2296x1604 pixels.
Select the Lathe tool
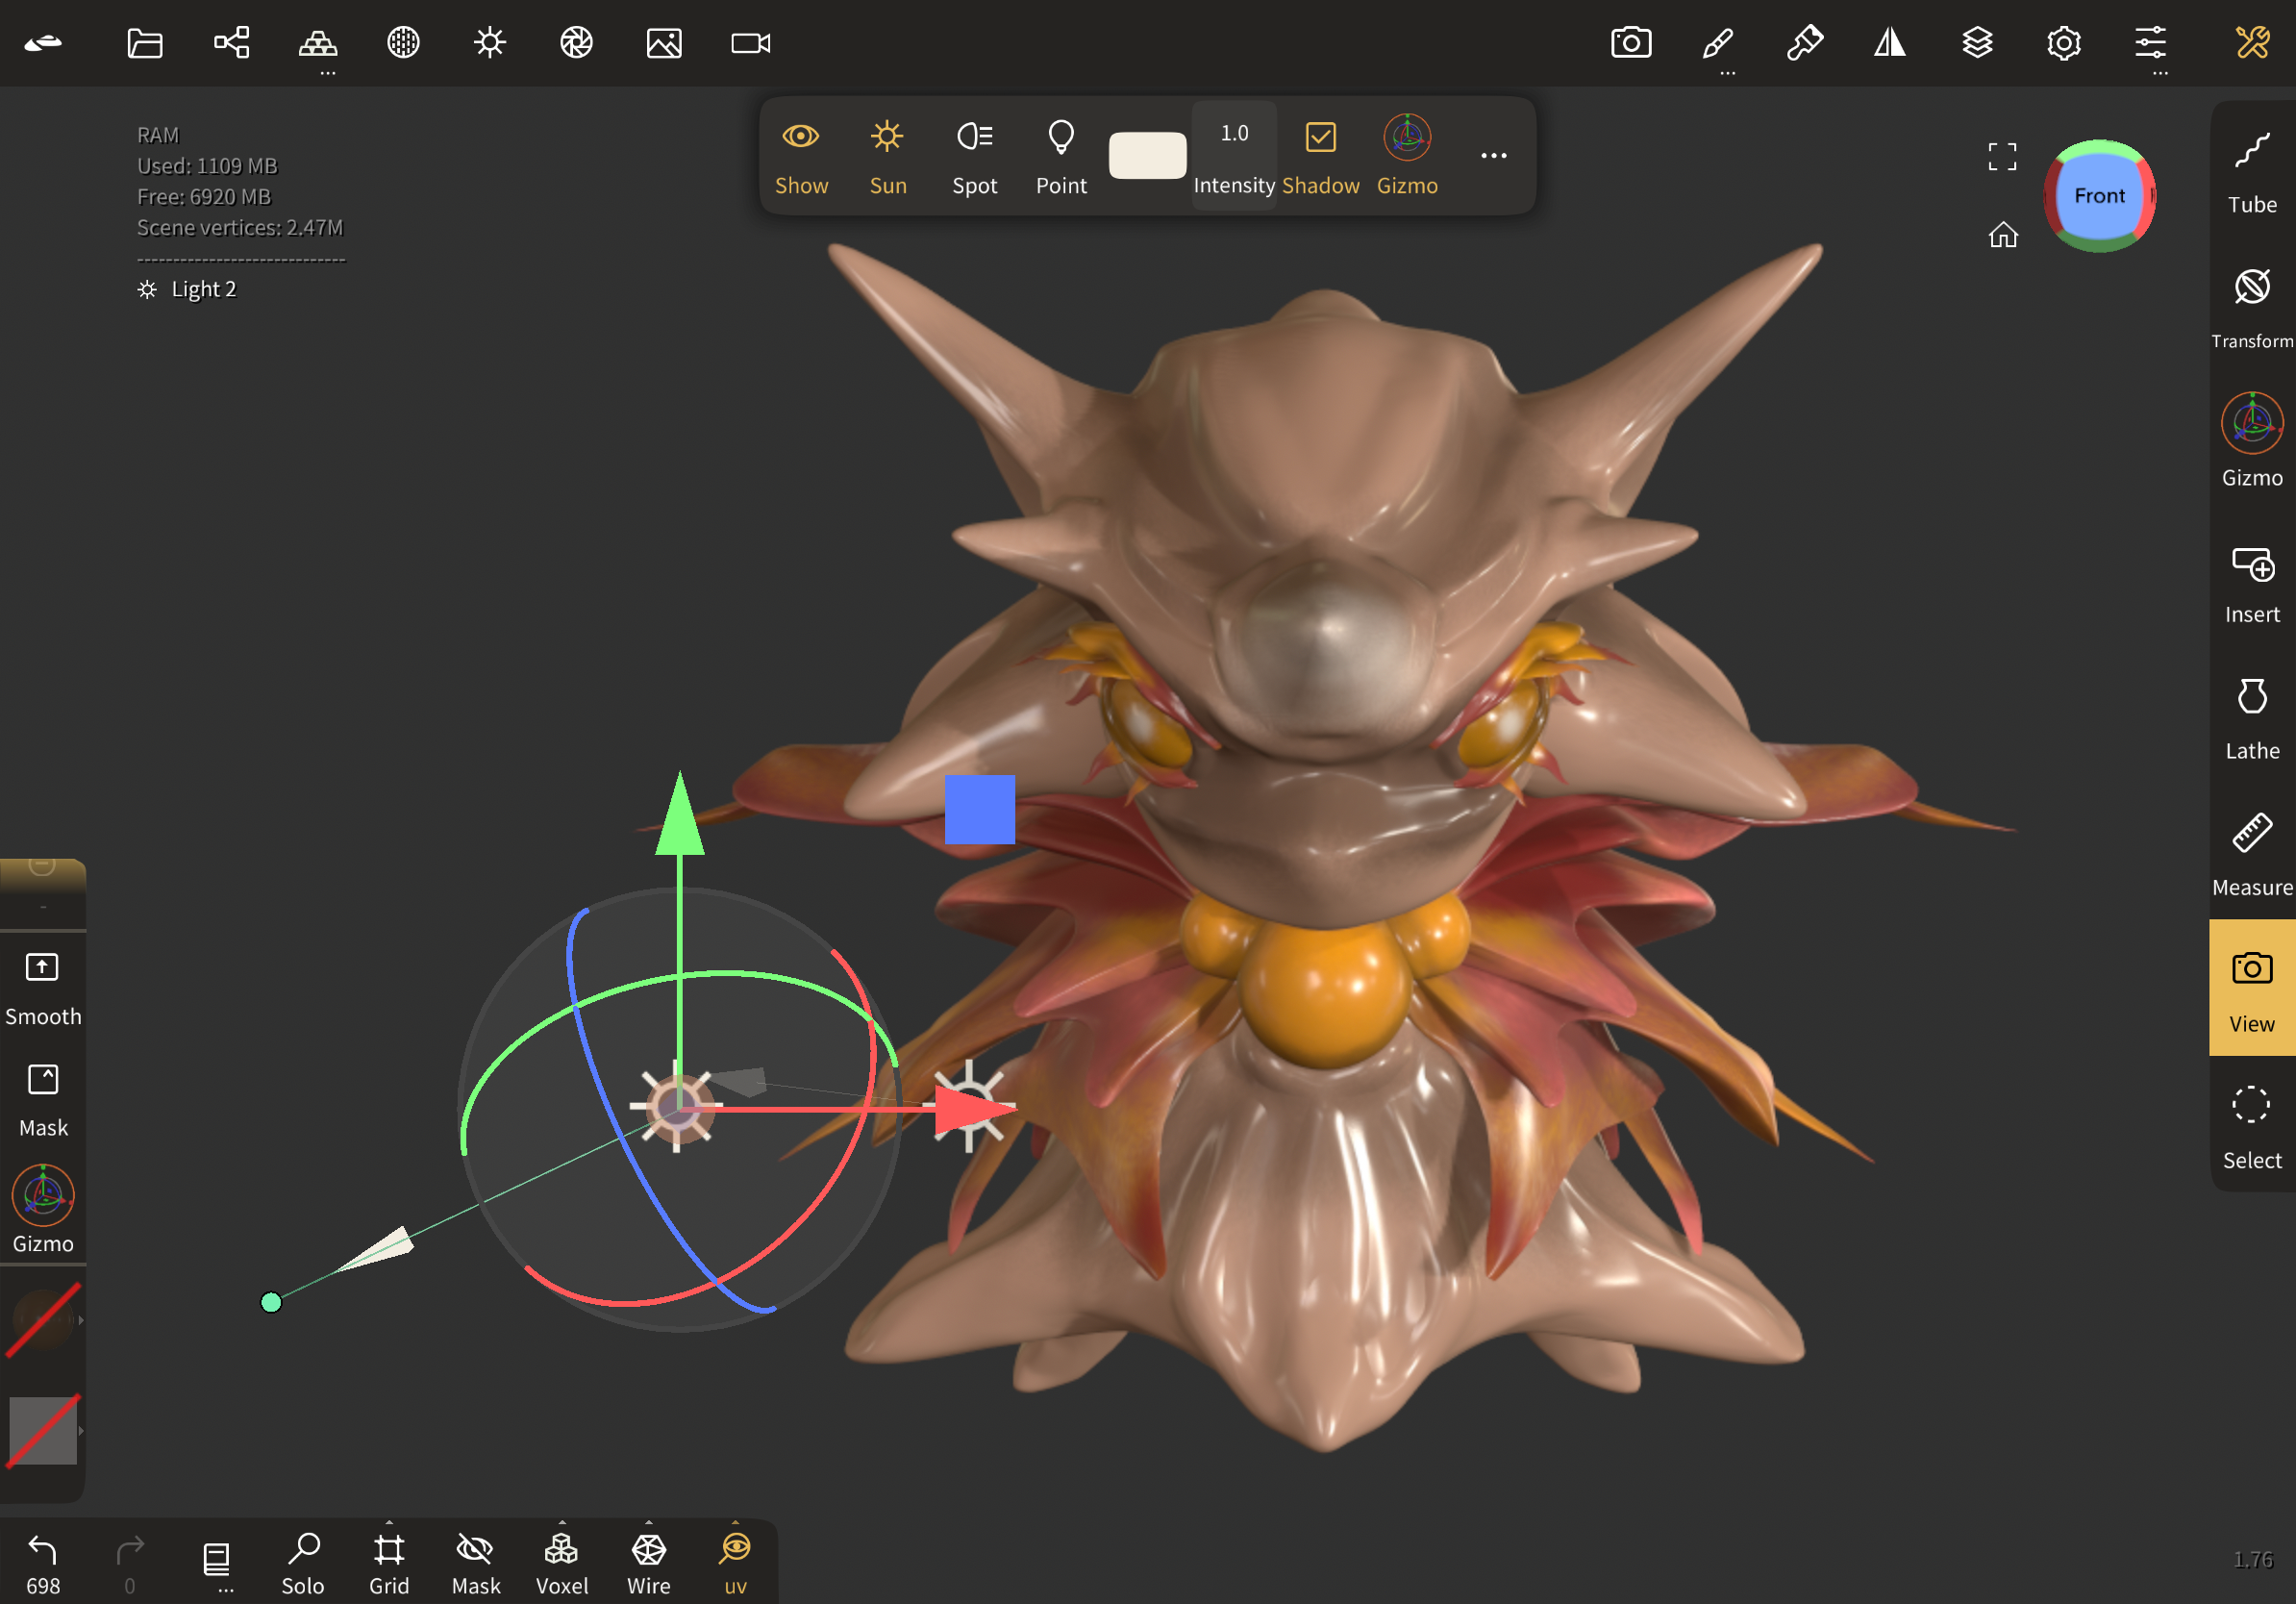[x=2252, y=720]
